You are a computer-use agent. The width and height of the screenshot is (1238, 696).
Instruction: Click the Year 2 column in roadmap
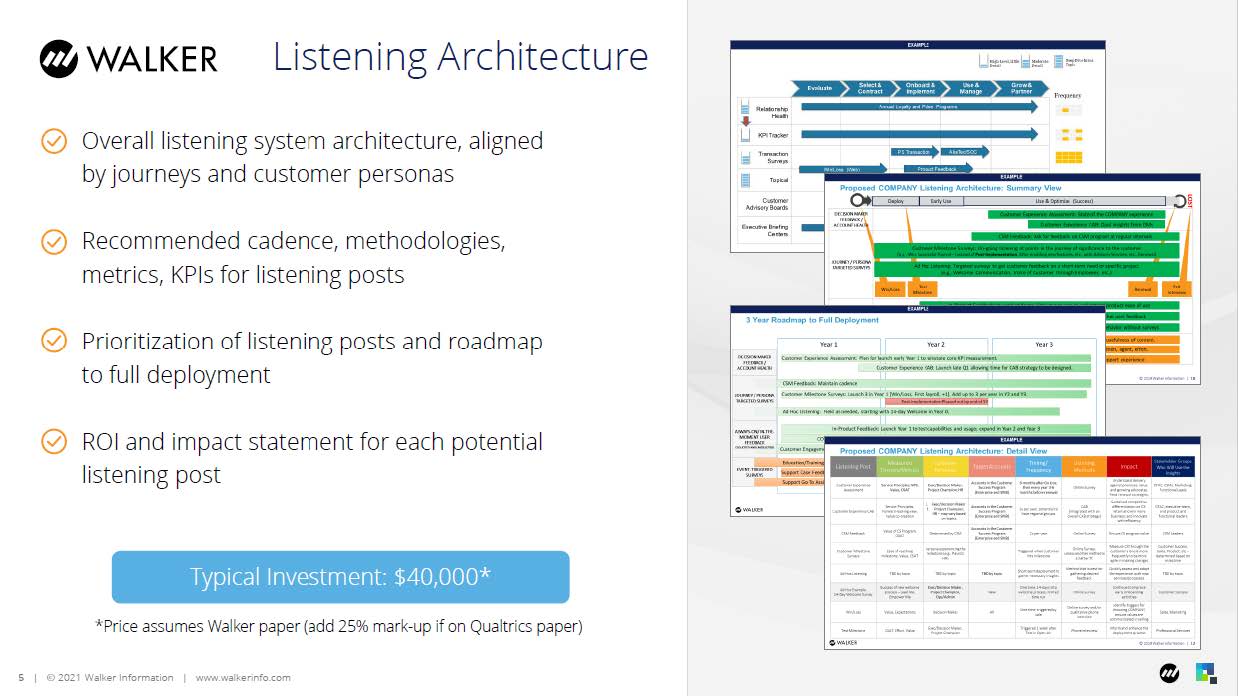pyautogui.click(x=935, y=345)
